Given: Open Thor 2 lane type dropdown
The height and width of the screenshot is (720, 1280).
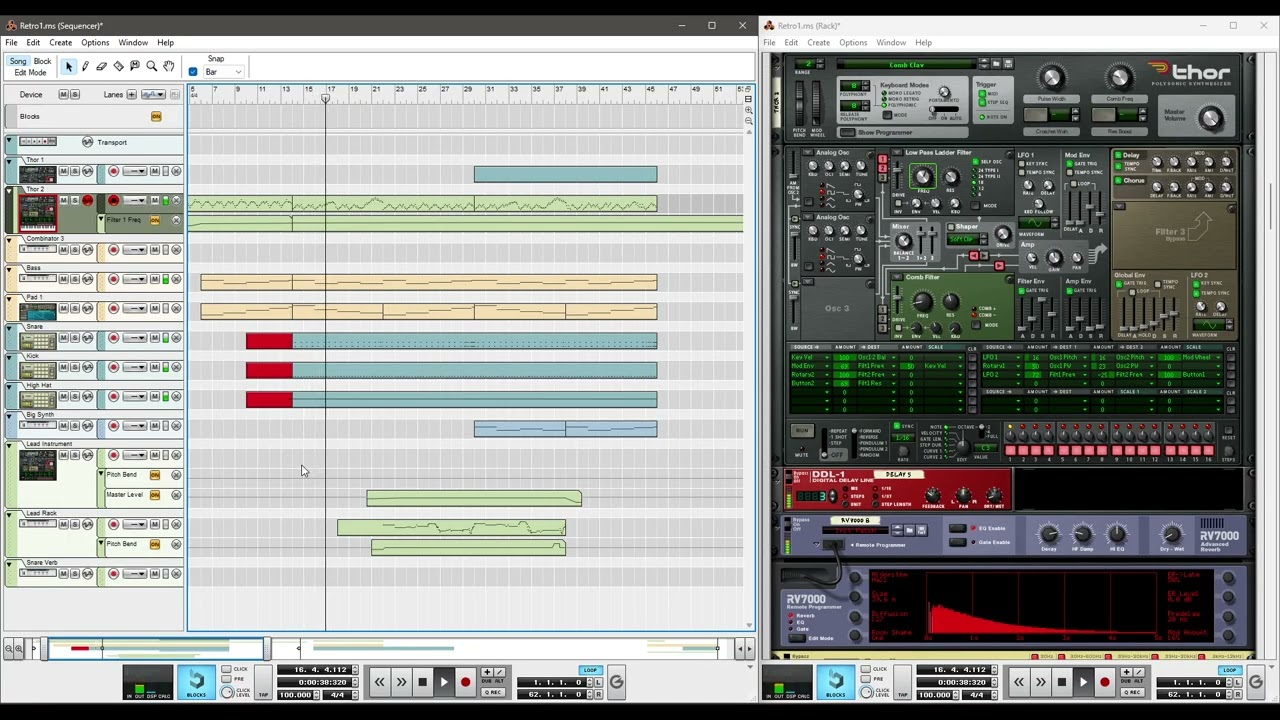Looking at the screenshot, I should pyautogui.click(x=136, y=201).
